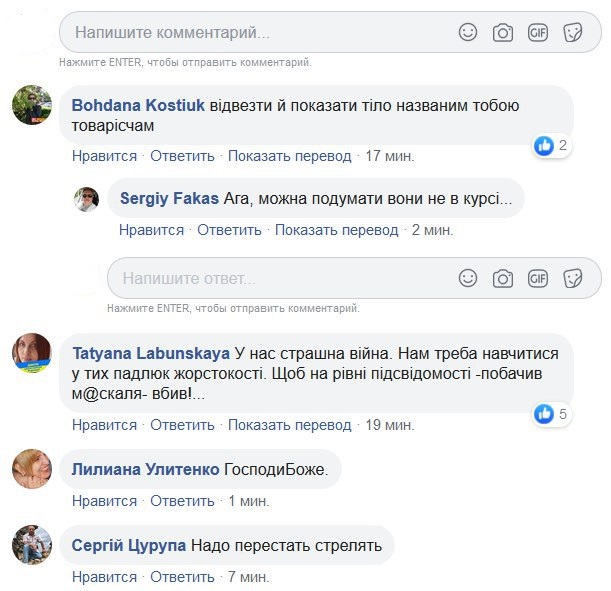Click the top comment input field

250,32
